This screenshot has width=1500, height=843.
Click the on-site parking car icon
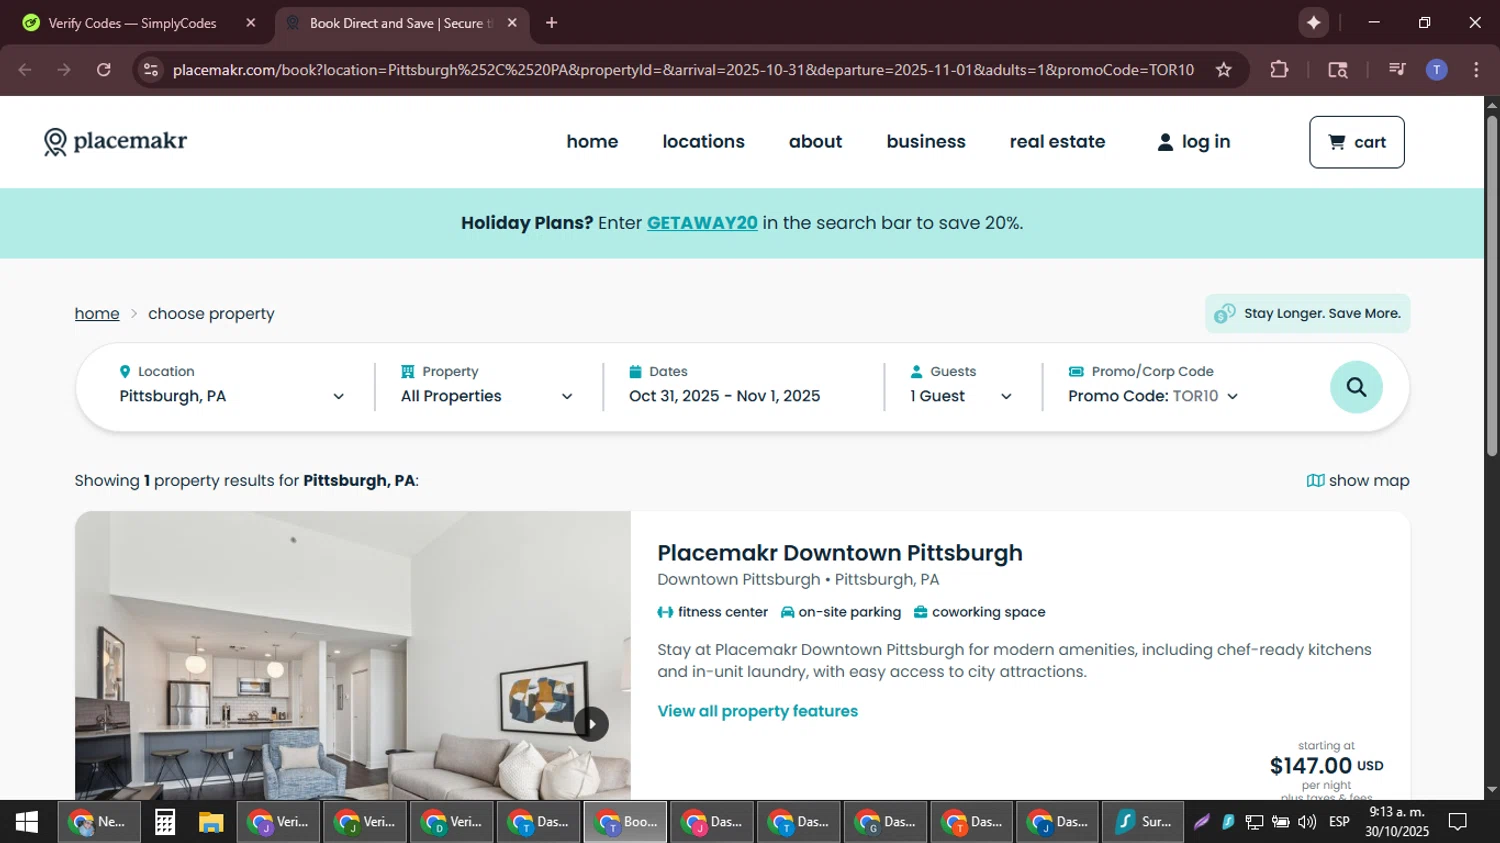787,612
